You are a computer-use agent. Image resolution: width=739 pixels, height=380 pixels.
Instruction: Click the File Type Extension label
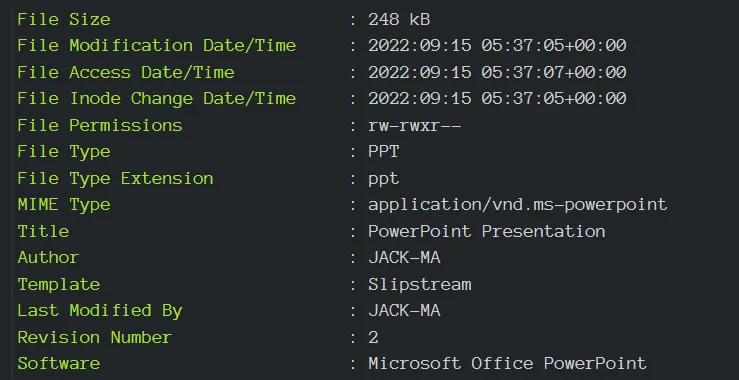[115, 178]
